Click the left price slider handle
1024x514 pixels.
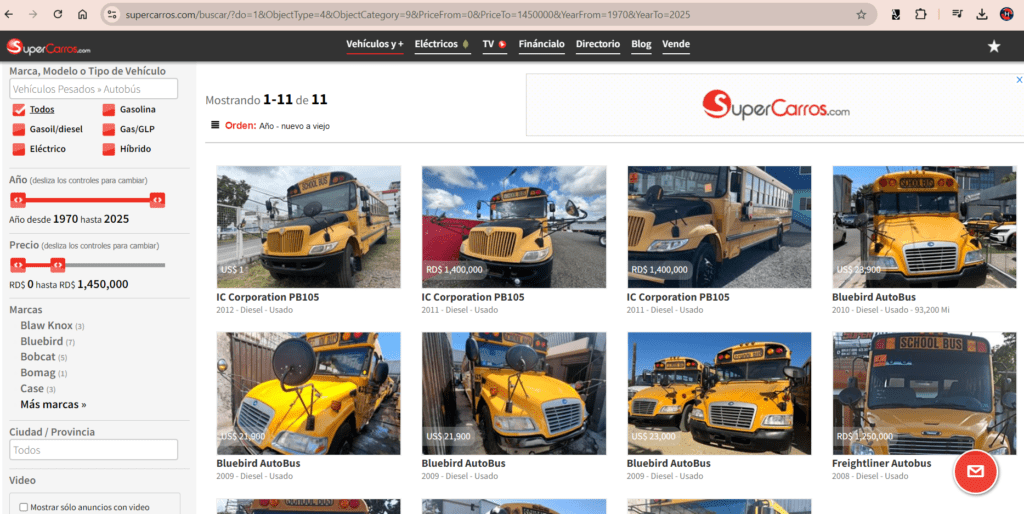[18, 265]
